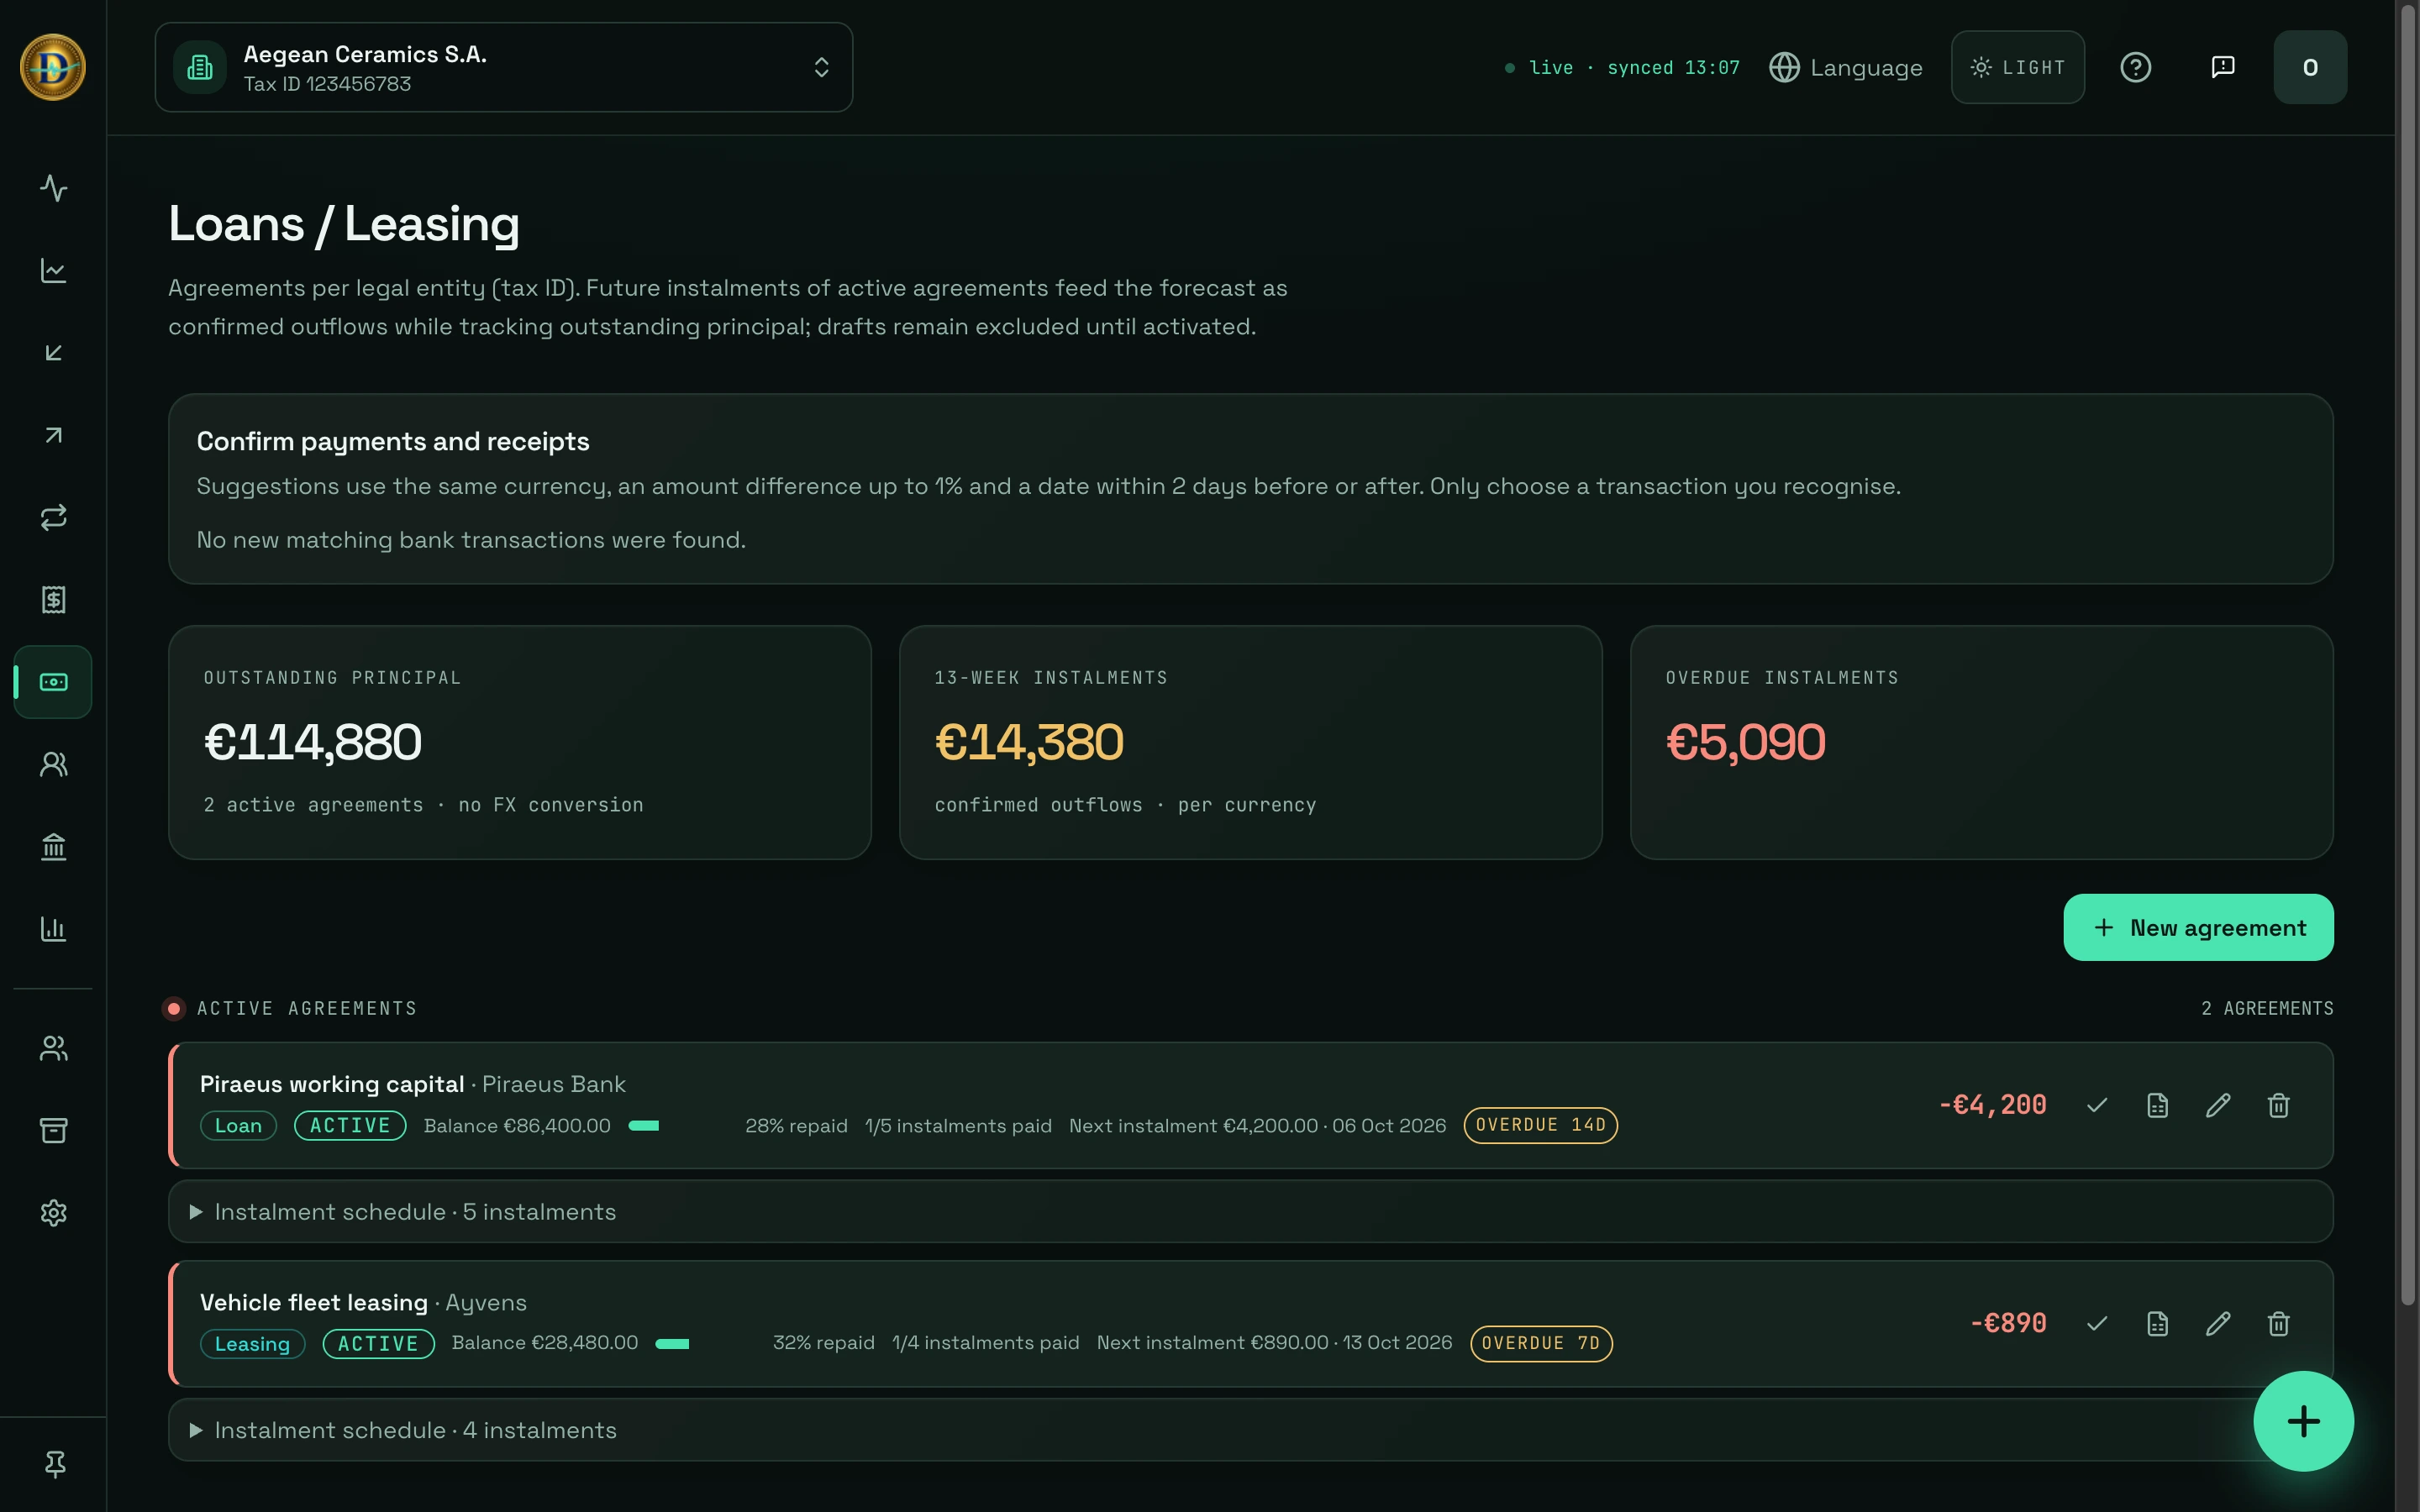The height and width of the screenshot is (1512, 2420).
Task: Click the activity pulse icon in sidebar
Action: click(x=53, y=188)
